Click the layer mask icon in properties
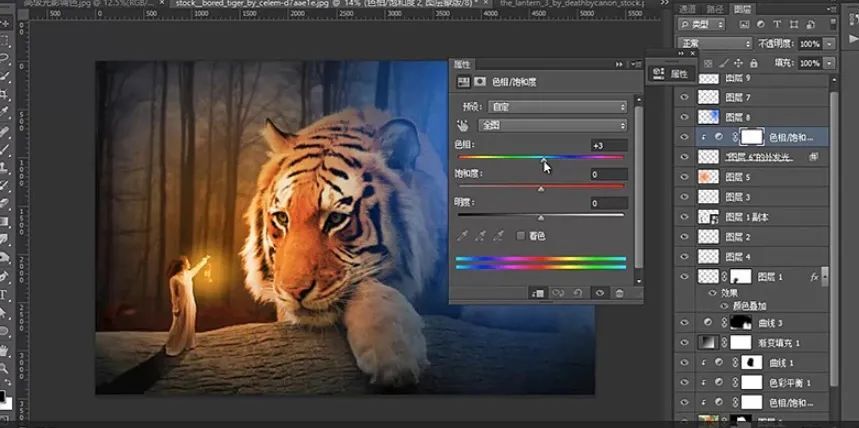Screen dimensions: 859x428 [x=480, y=82]
